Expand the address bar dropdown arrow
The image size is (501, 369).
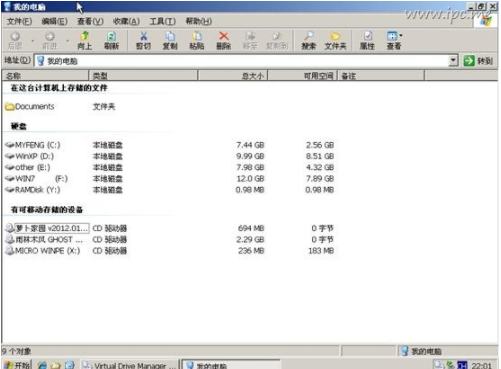pos(453,61)
